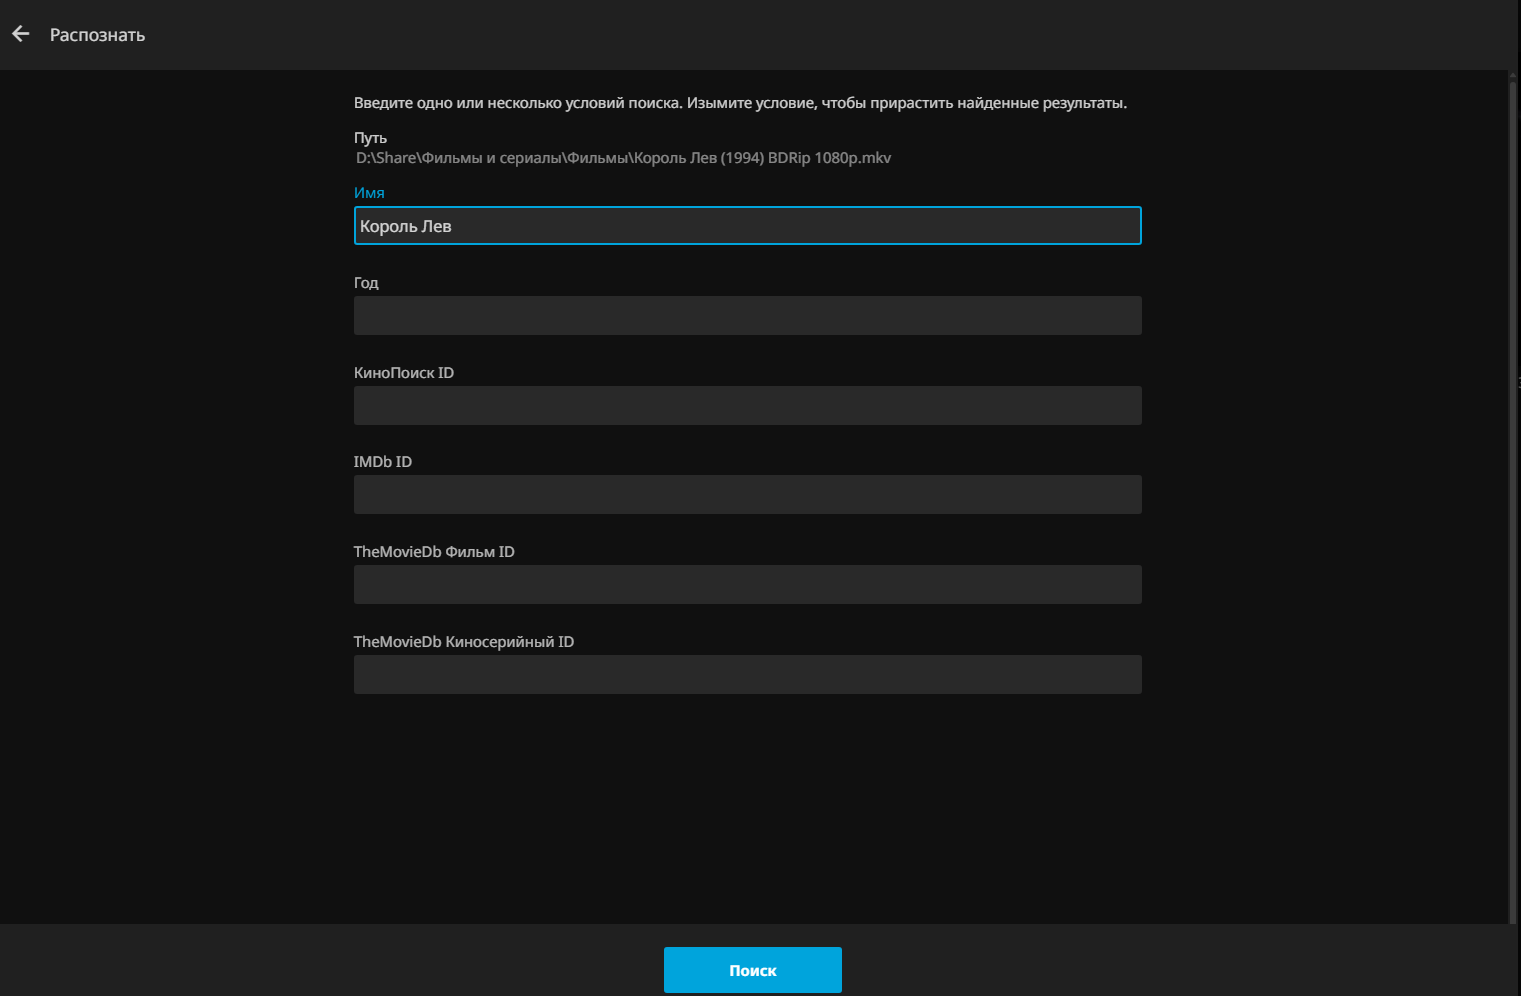Image resolution: width=1521 pixels, height=996 pixels.
Task: Click into the 'IMDb ID' input field
Action: click(x=747, y=495)
